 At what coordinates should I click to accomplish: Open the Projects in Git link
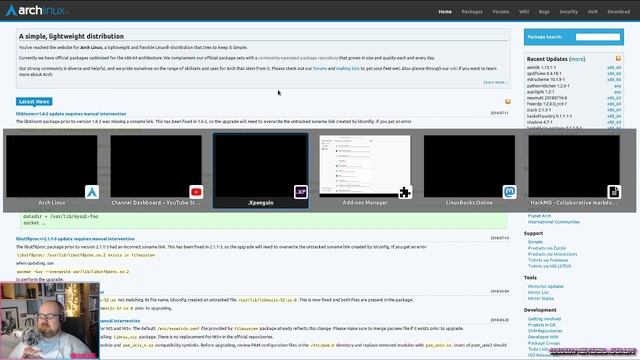542,325
